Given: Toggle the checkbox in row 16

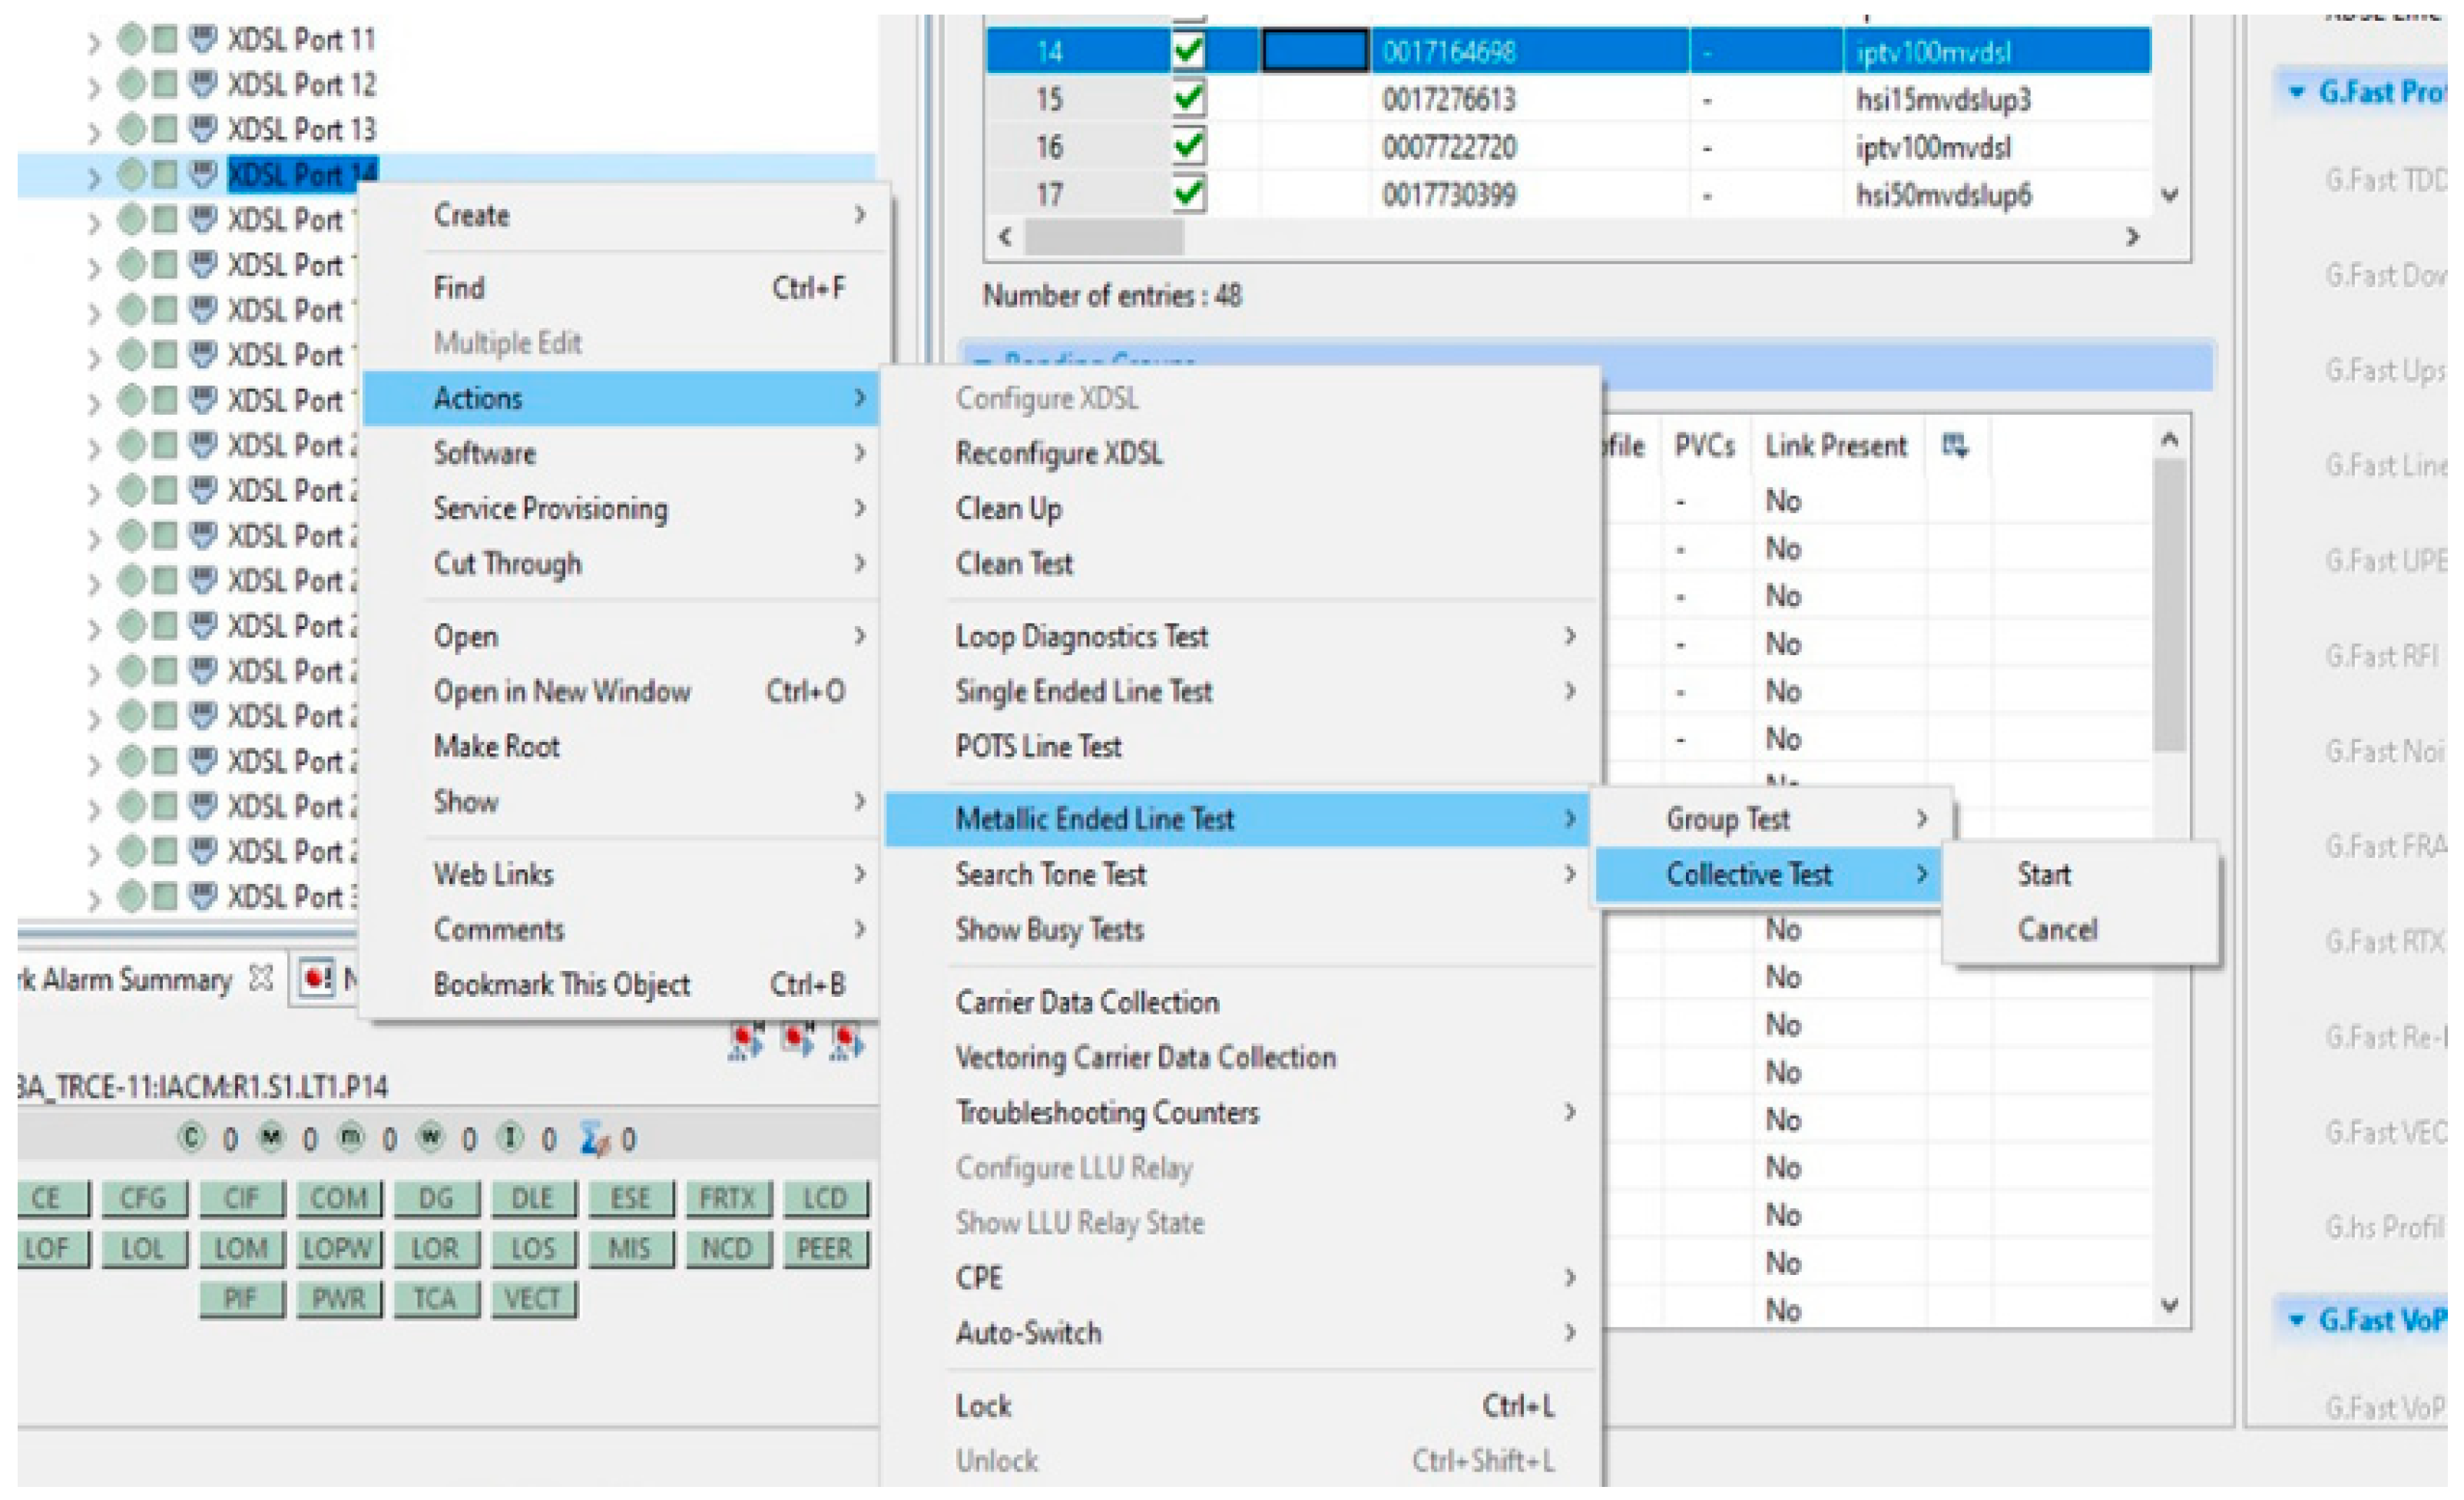Looking at the screenshot, I should [1188, 147].
